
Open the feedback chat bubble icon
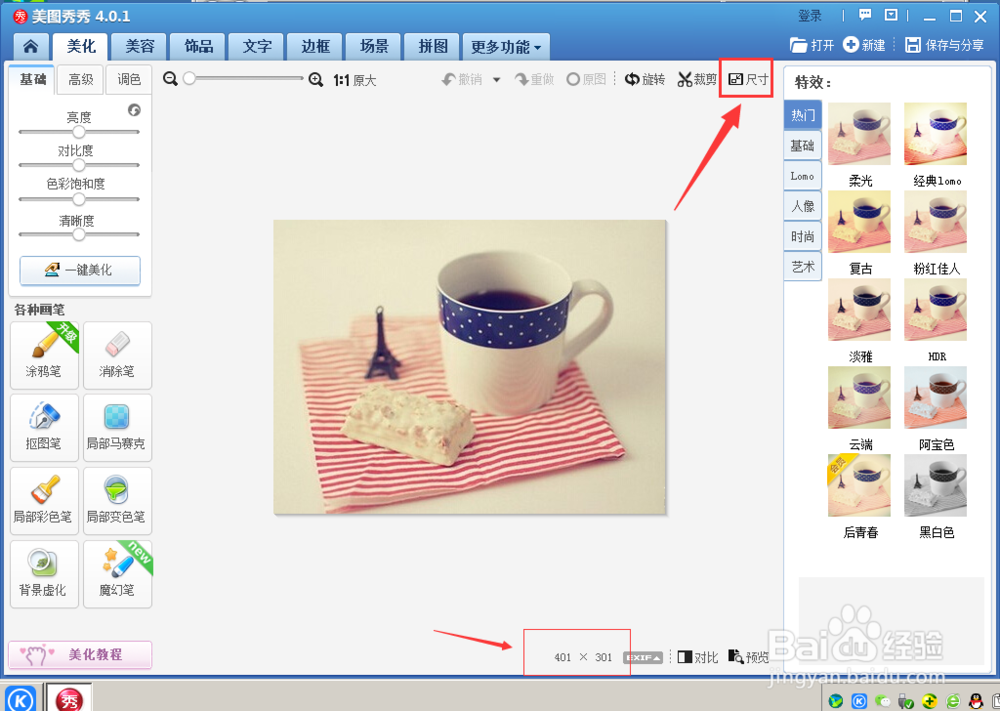(865, 15)
